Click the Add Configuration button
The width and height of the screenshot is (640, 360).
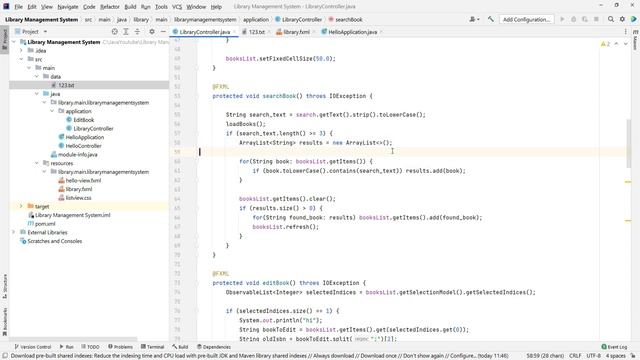click(527, 19)
